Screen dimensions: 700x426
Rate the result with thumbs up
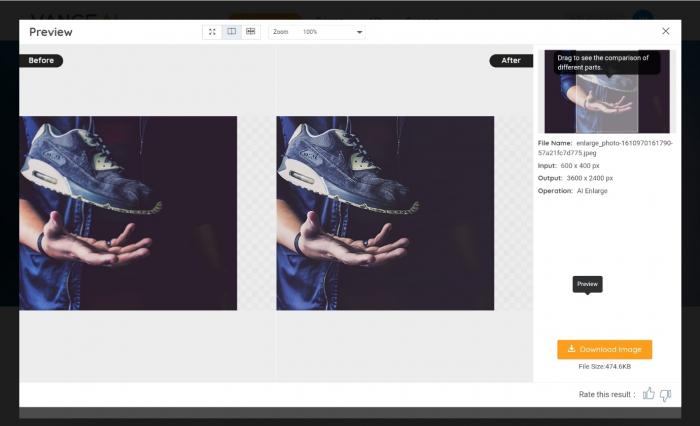649,393
